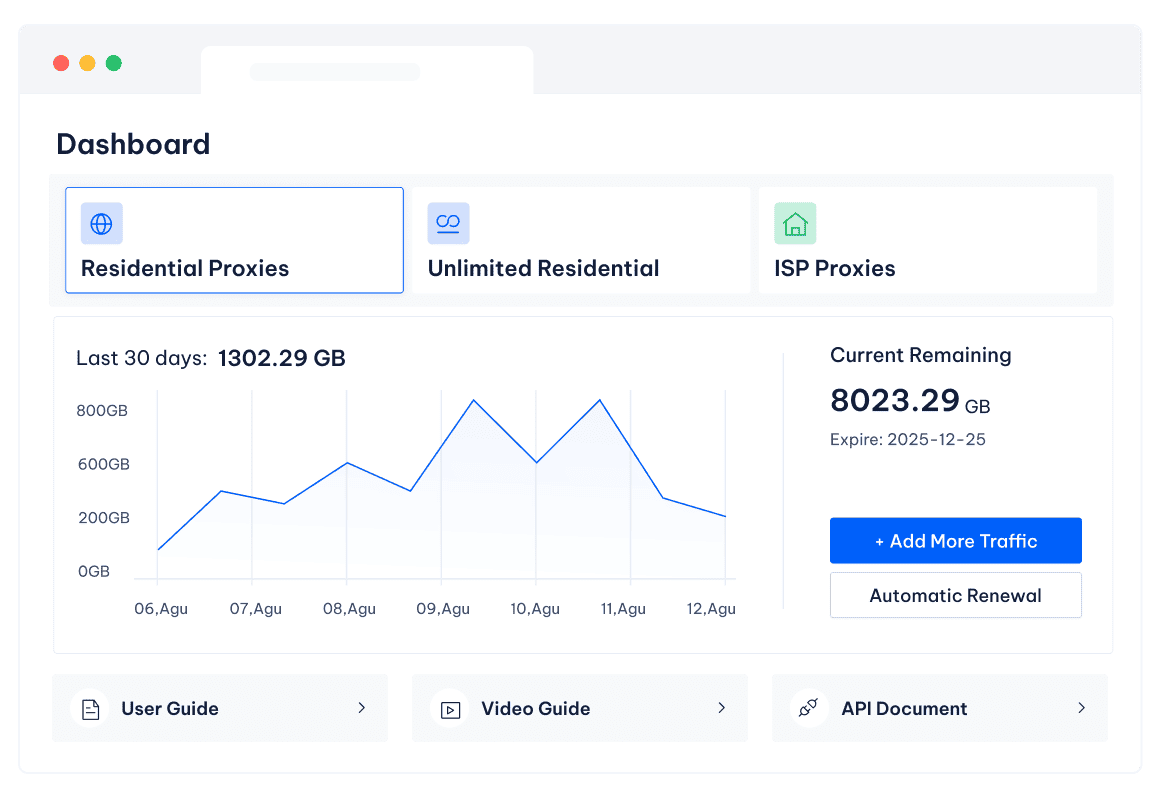Click the peak point on the traffic chart
The width and height of the screenshot is (1160, 800).
[474, 398]
